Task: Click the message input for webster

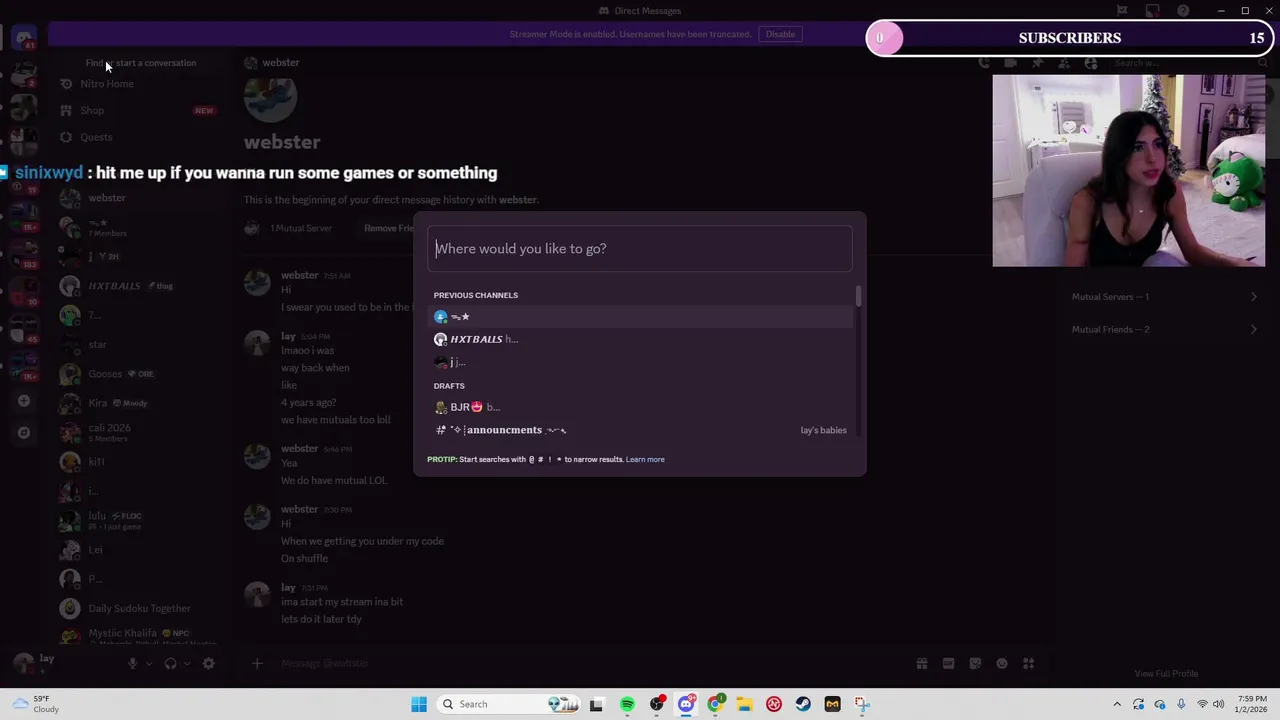Action: pyautogui.click(x=590, y=663)
